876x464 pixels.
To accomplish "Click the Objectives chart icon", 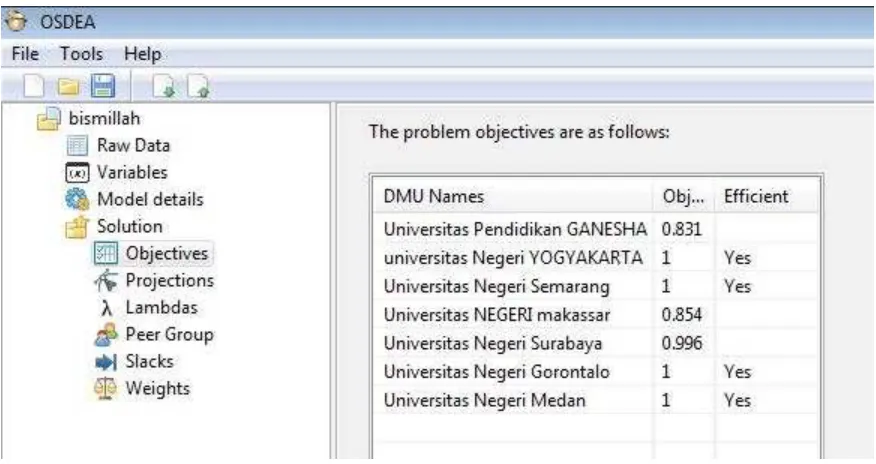I will (x=106, y=253).
